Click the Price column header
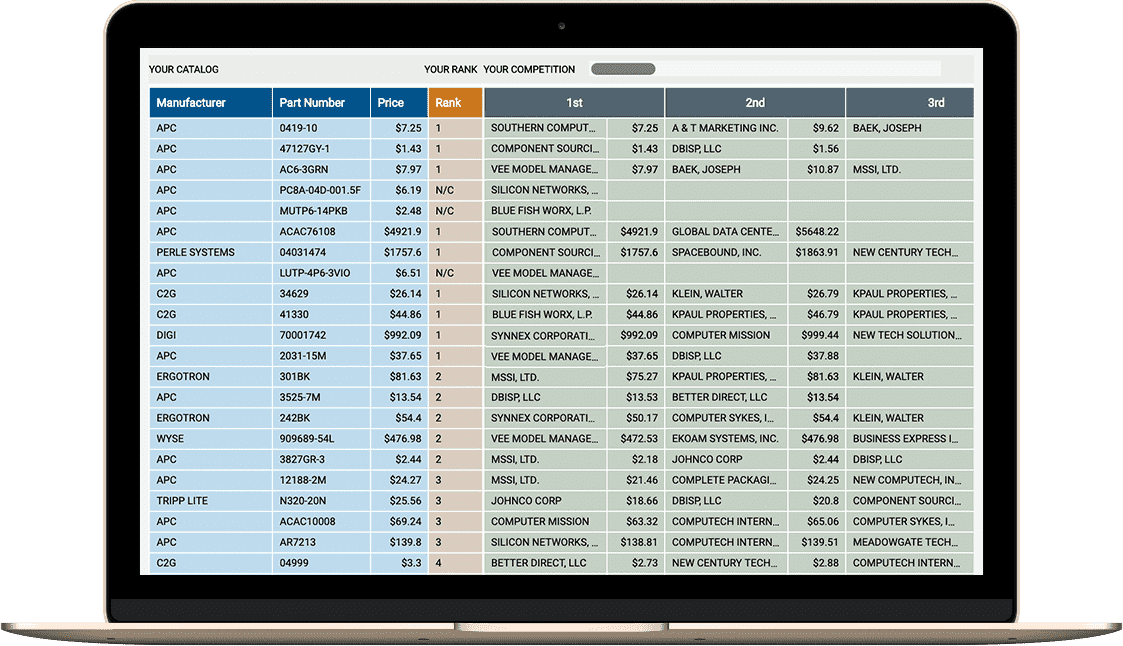1123x646 pixels. tap(399, 102)
